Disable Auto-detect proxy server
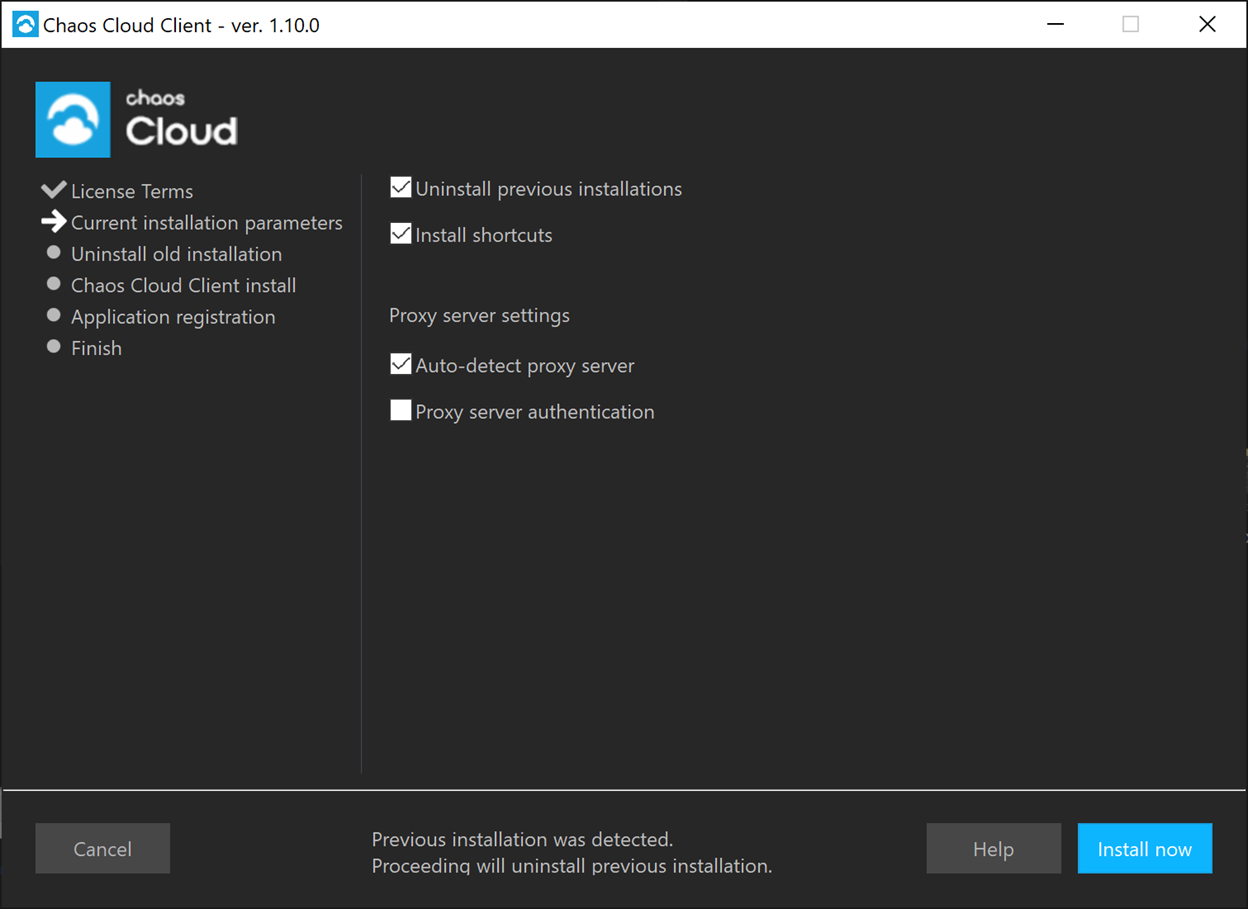Viewport: 1248px width, 909px height. click(400, 364)
